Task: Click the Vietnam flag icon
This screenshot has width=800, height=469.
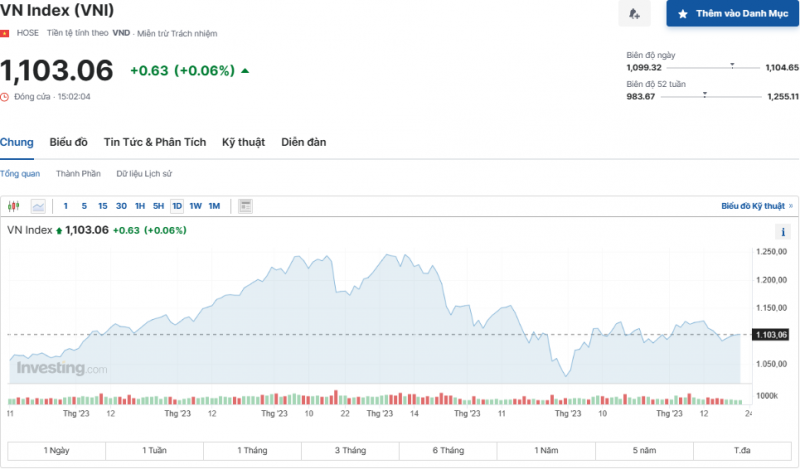Action: pyautogui.click(x=5, y=33)
